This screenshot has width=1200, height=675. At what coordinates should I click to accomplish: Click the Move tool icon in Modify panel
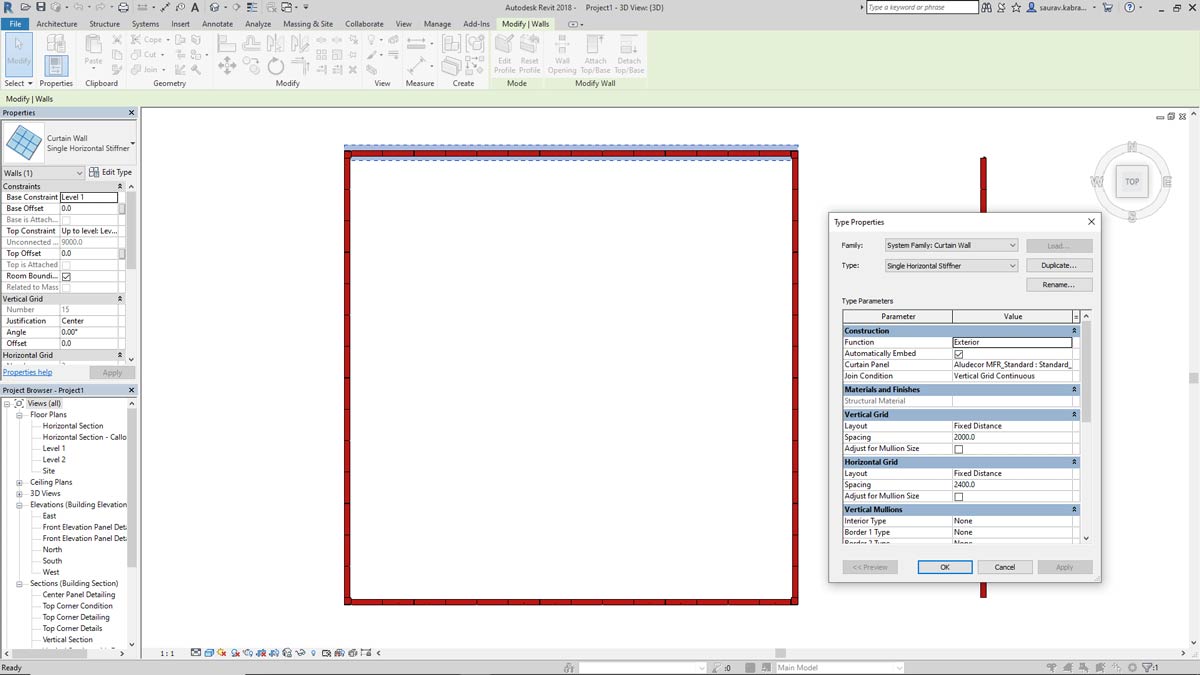click(x=227, y=65)
